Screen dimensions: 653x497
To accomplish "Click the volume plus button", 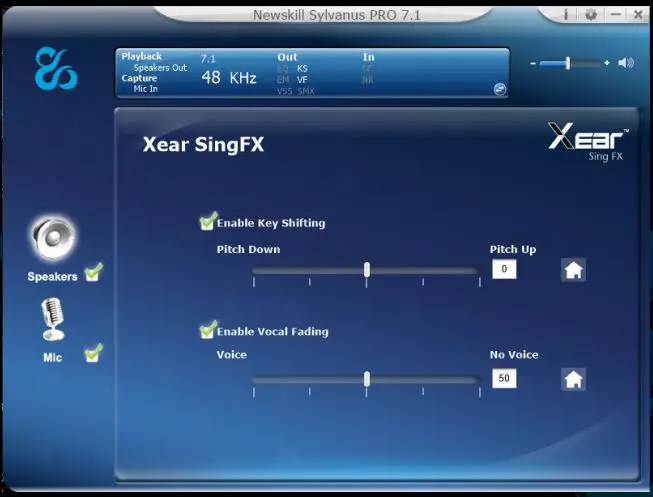I will pyautogui.click(x=607, y=63).
